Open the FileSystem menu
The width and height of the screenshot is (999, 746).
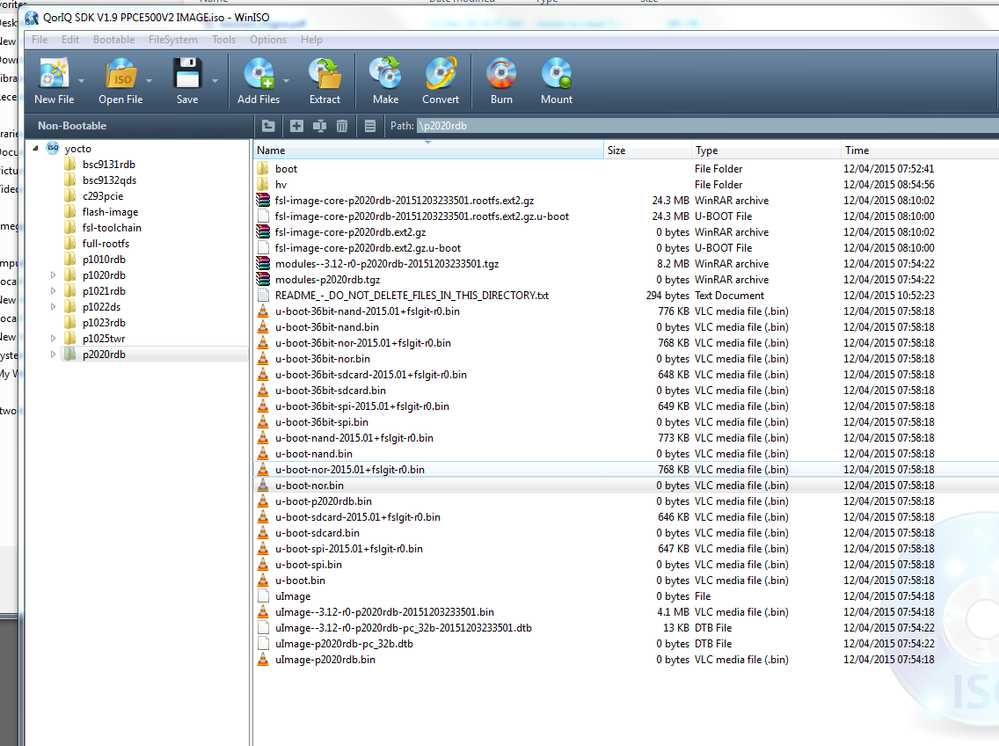173,39
